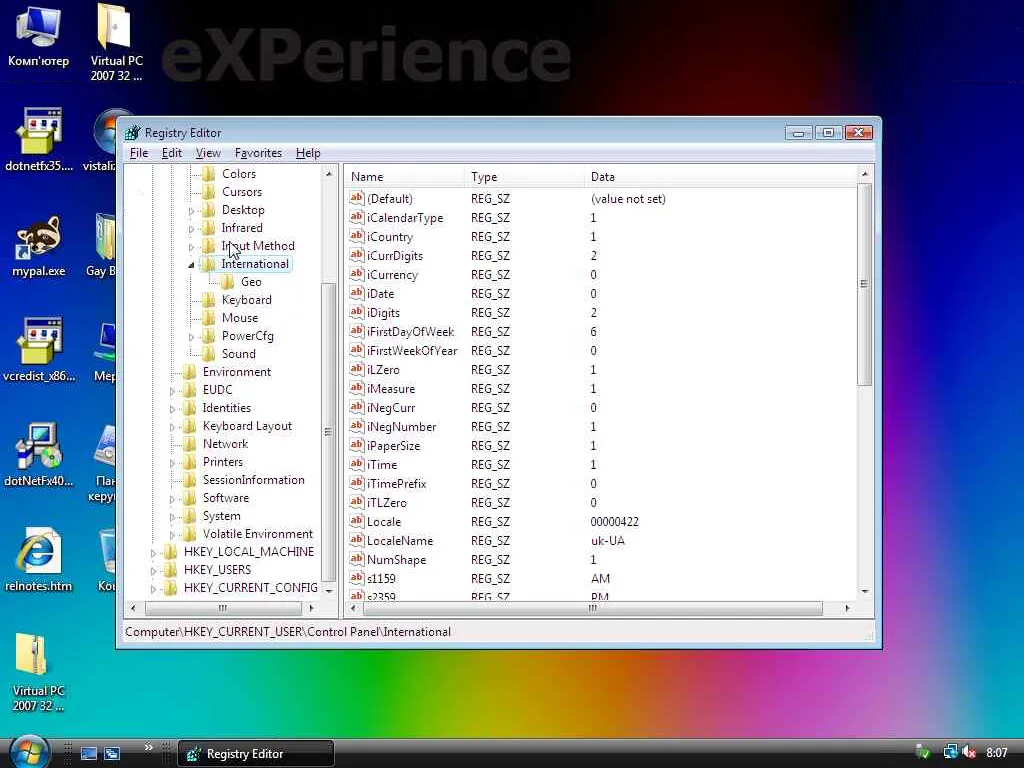Image resolution: width=1024 pixels, height=768 pixels.
Task: Select the NumShape value
Action: [396, 560]
